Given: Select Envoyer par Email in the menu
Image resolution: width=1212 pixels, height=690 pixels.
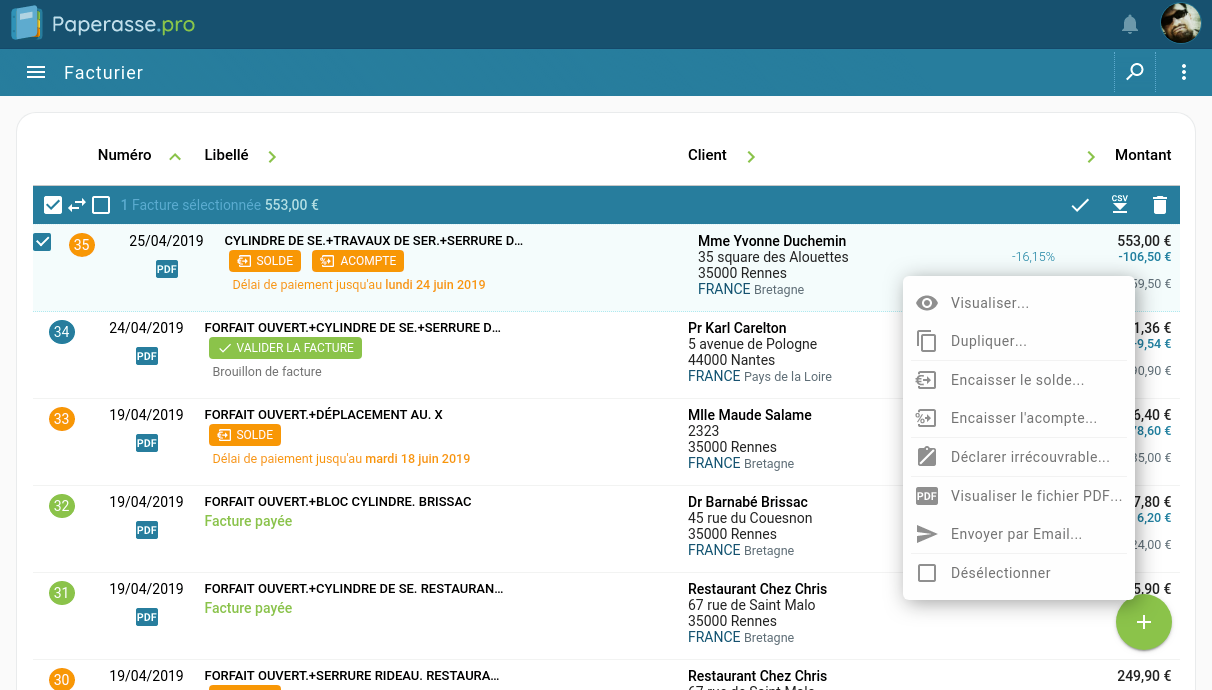Looking at the screenshot, I should click(x=1014, y=534).
